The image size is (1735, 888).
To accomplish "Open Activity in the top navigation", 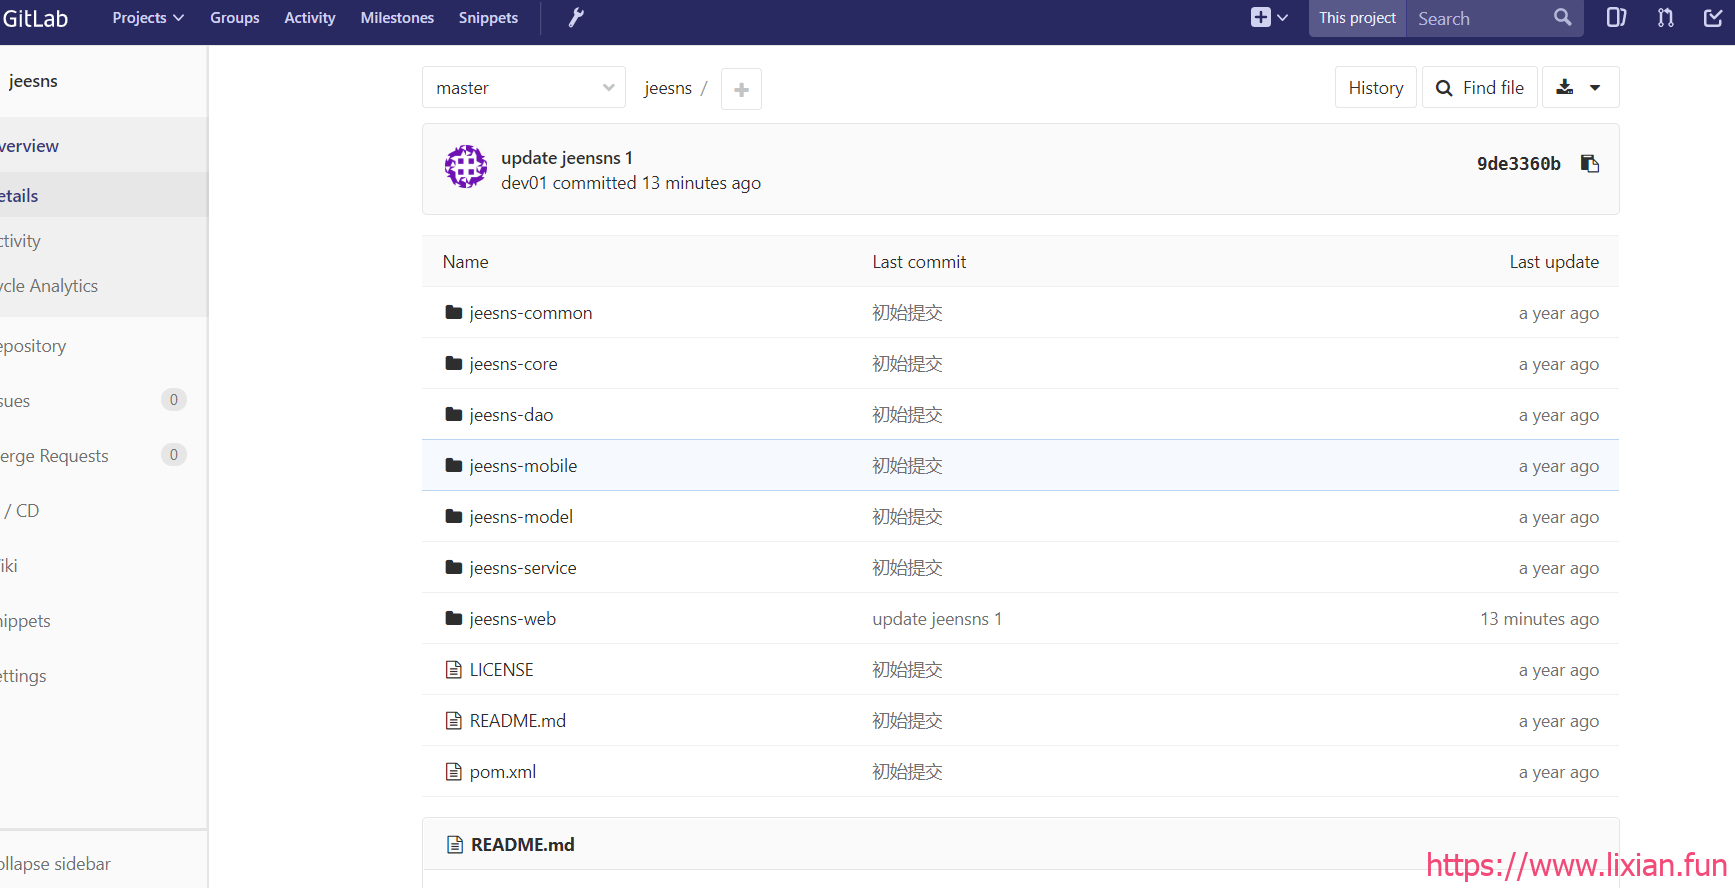I will pyautogui.click(x=310, y=18).
